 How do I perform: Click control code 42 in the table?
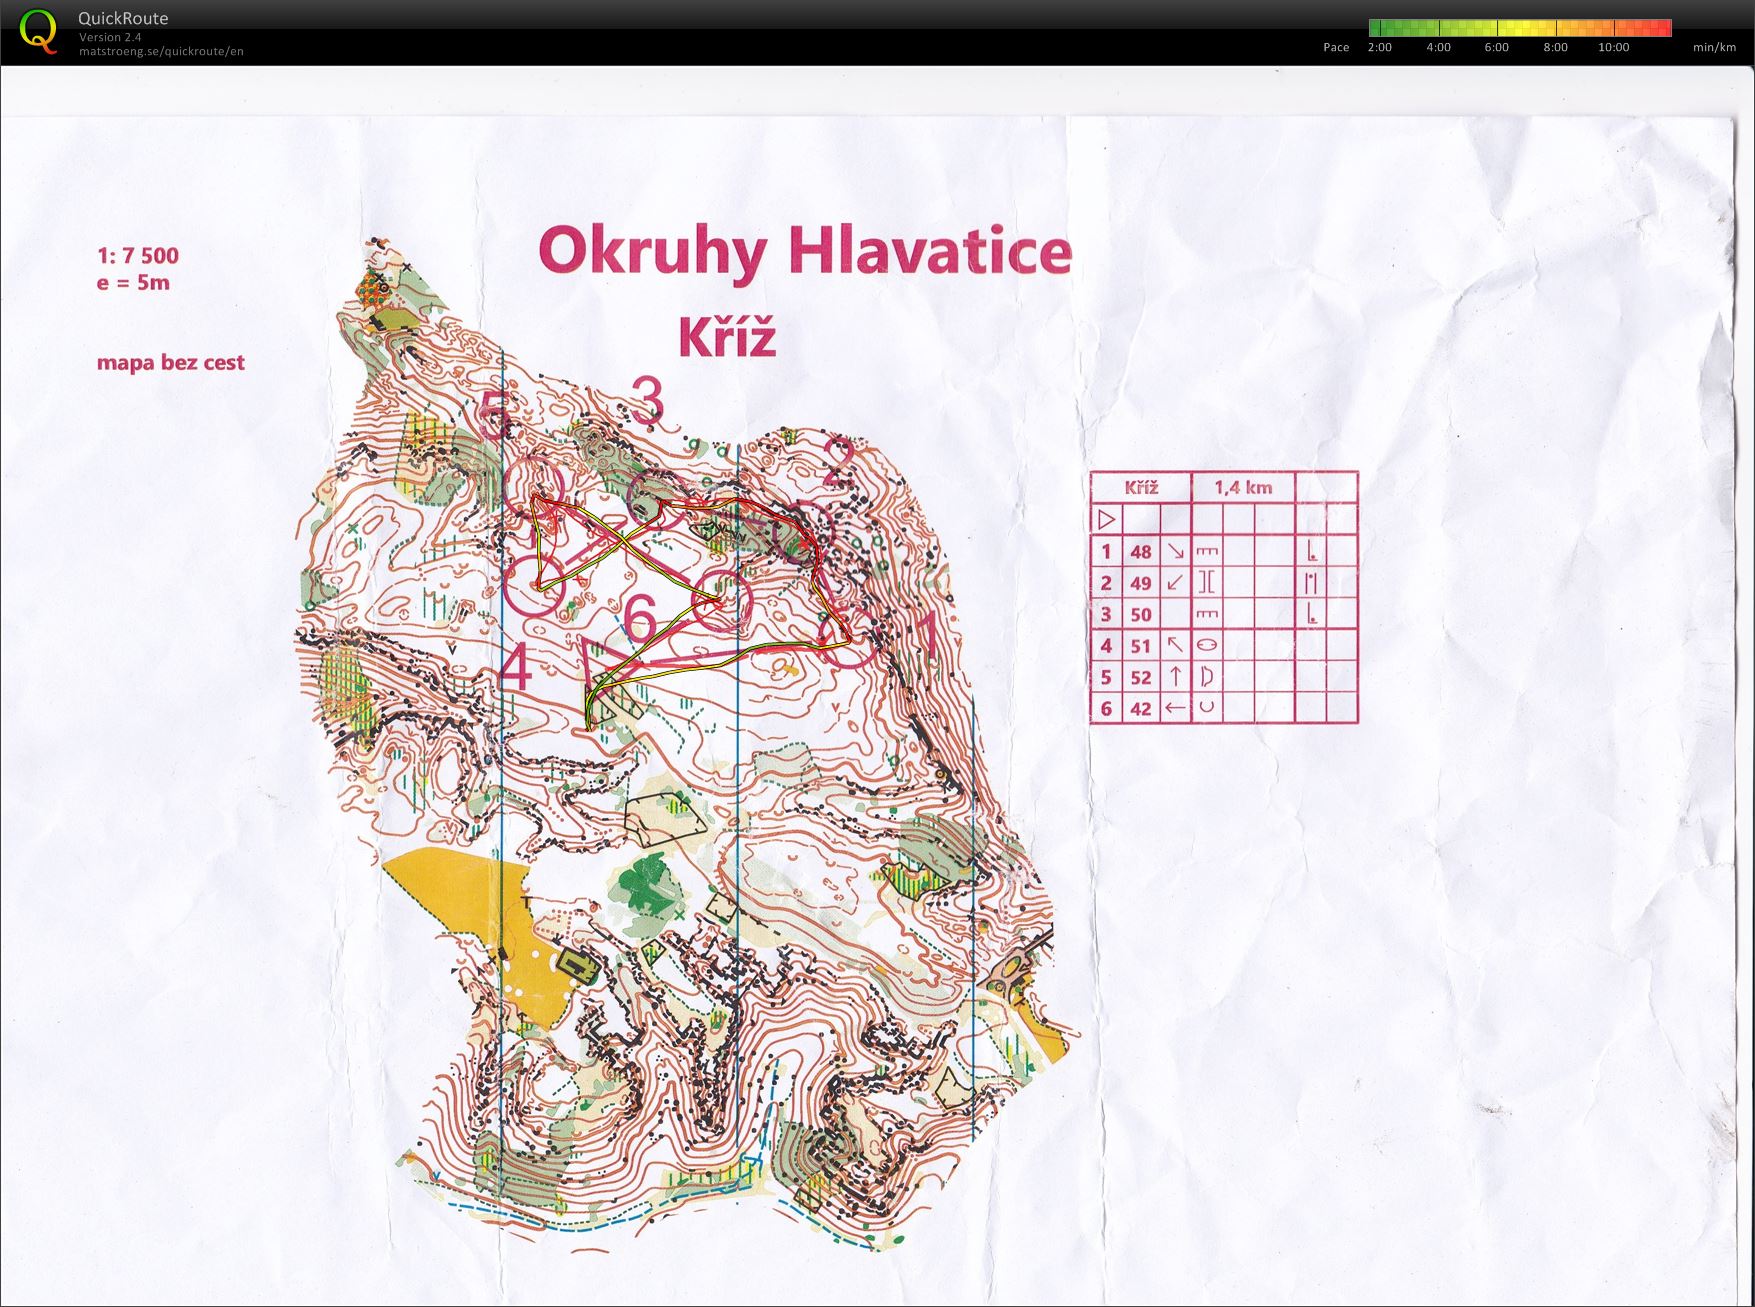pos(1141,708)
